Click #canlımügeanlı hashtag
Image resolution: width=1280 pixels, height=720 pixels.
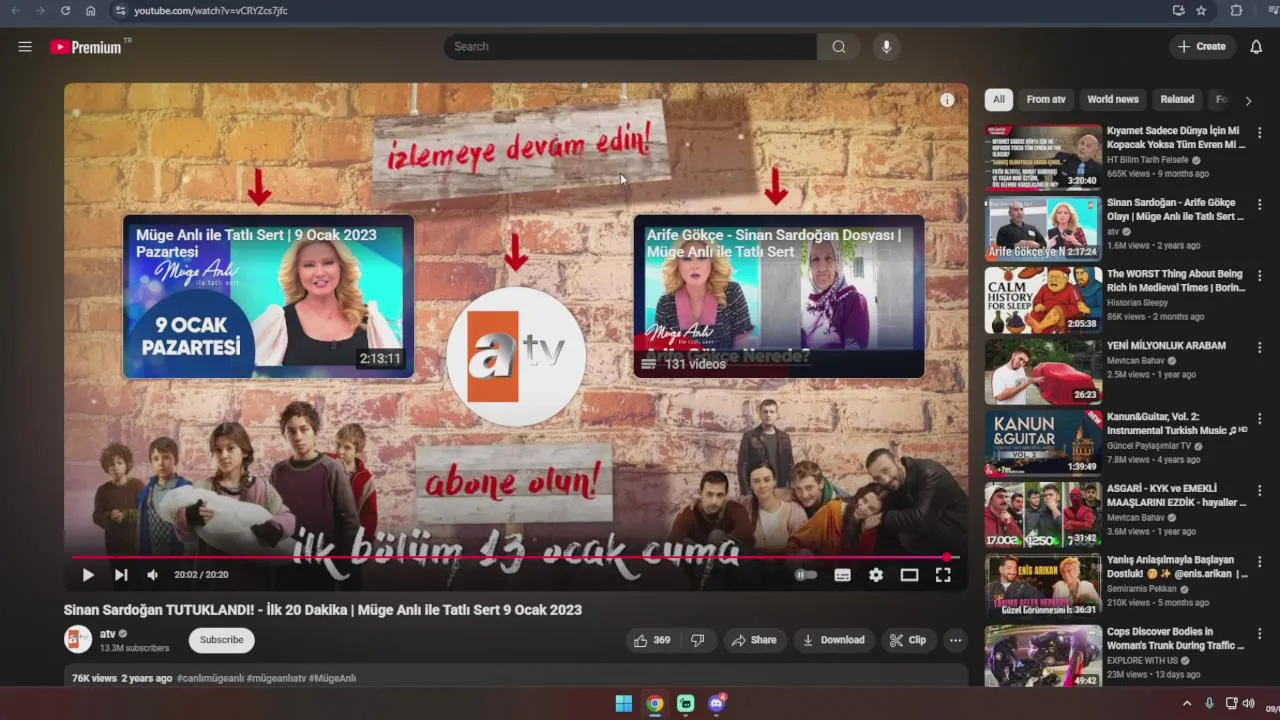[x=210, y=678]
